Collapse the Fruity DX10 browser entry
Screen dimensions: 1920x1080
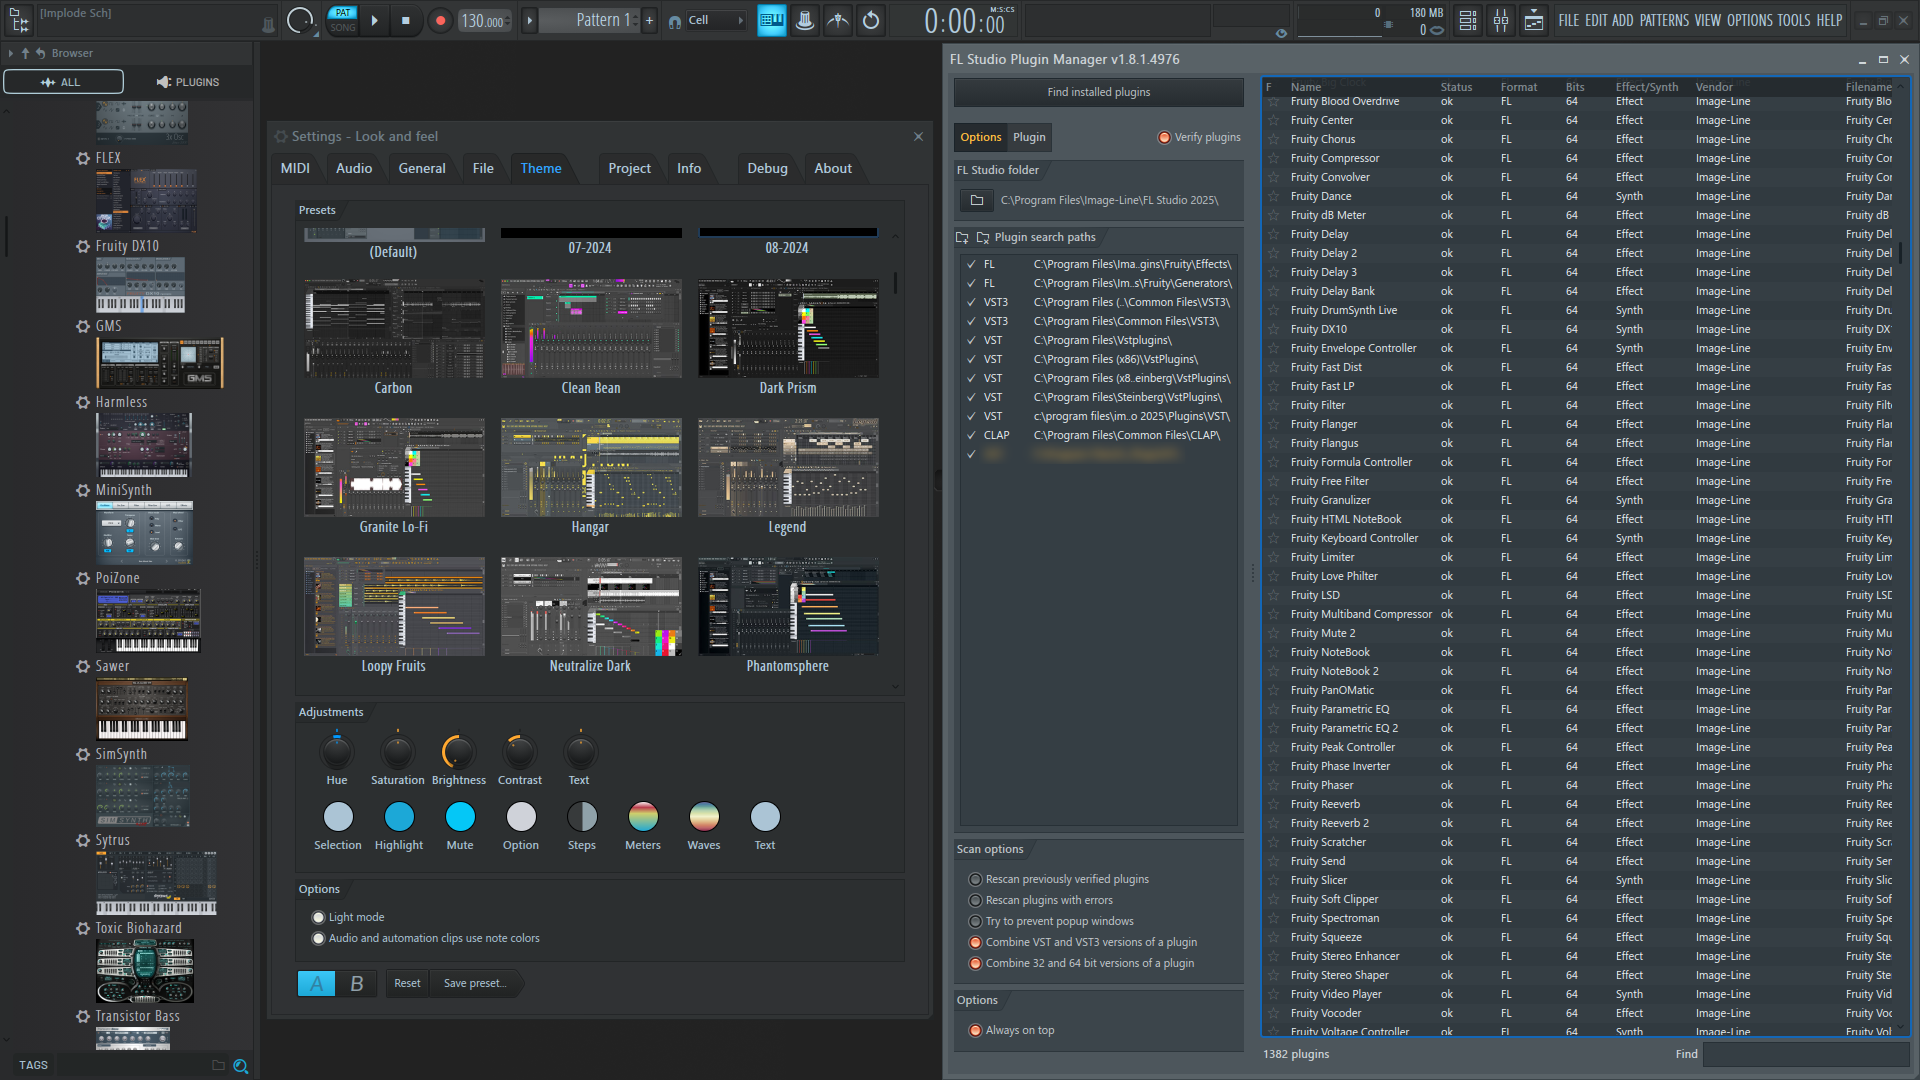tap(83, 246)
